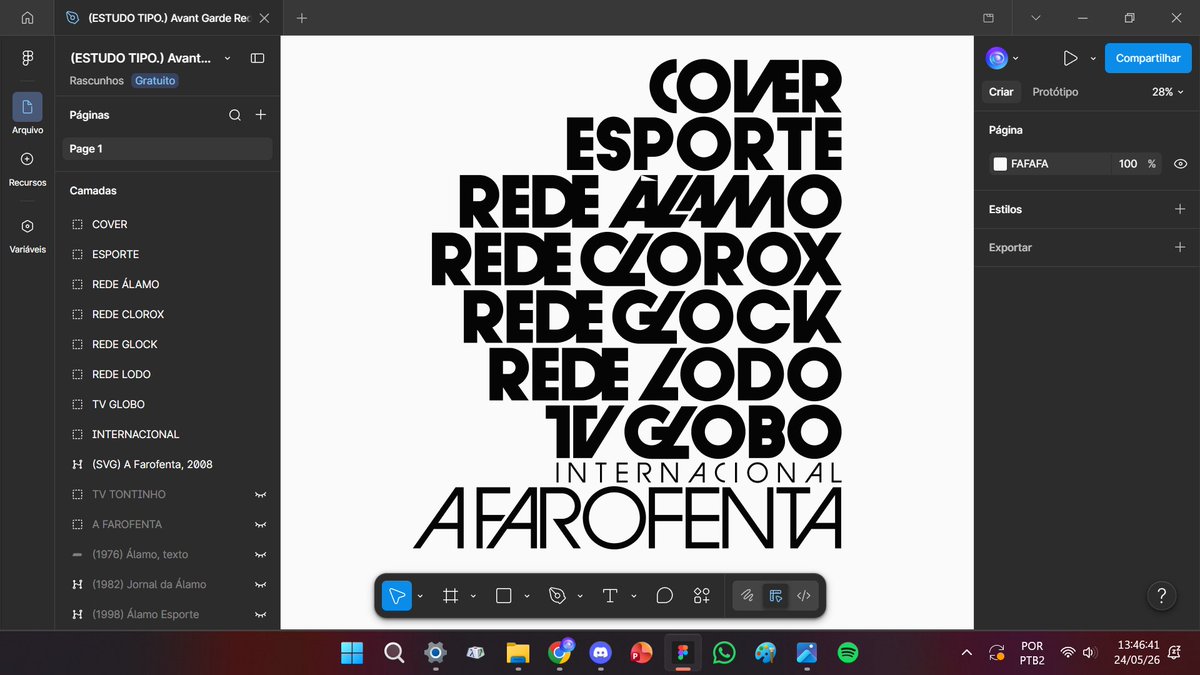The width and height of the screenshot is (1200, 675).
Task: Click the page background color swatch
Action: (1000, 164)
